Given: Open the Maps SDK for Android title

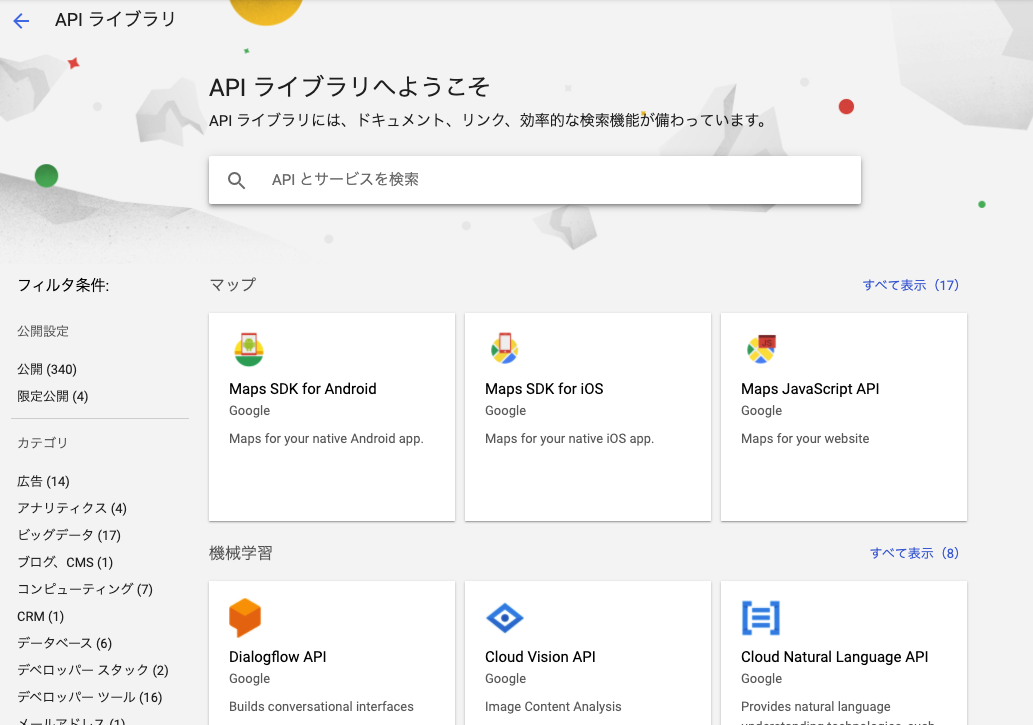Looking at the screenshot, I should pos(303,389).
